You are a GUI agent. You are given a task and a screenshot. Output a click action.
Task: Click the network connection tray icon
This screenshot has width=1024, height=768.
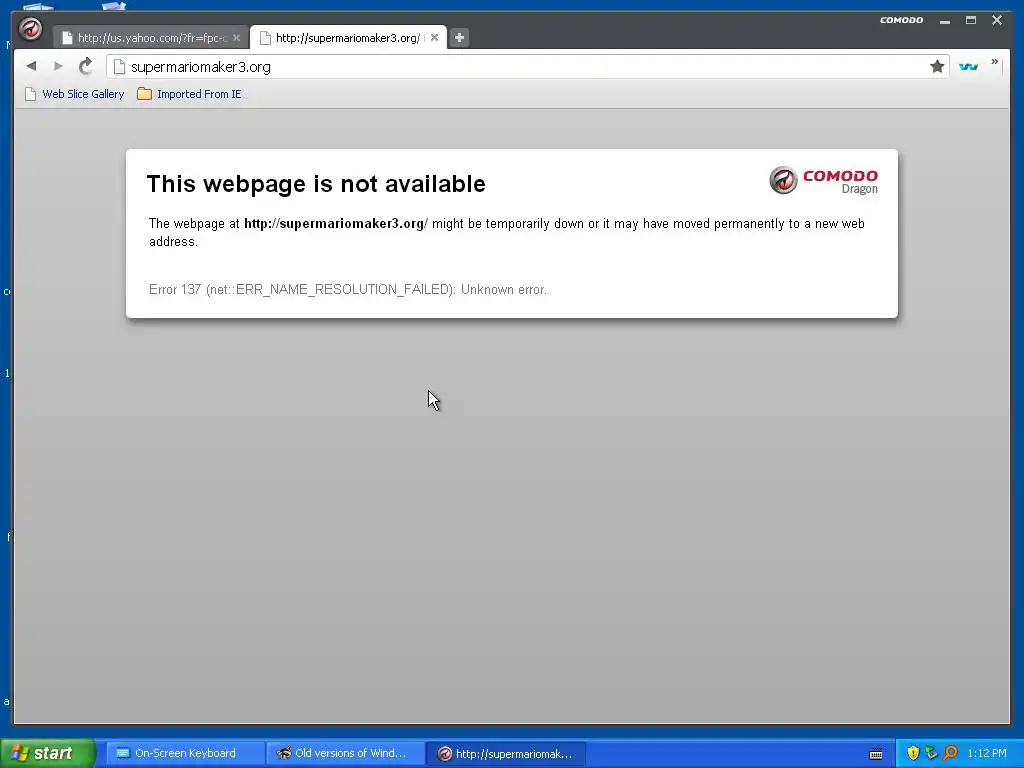pos(931,753)
